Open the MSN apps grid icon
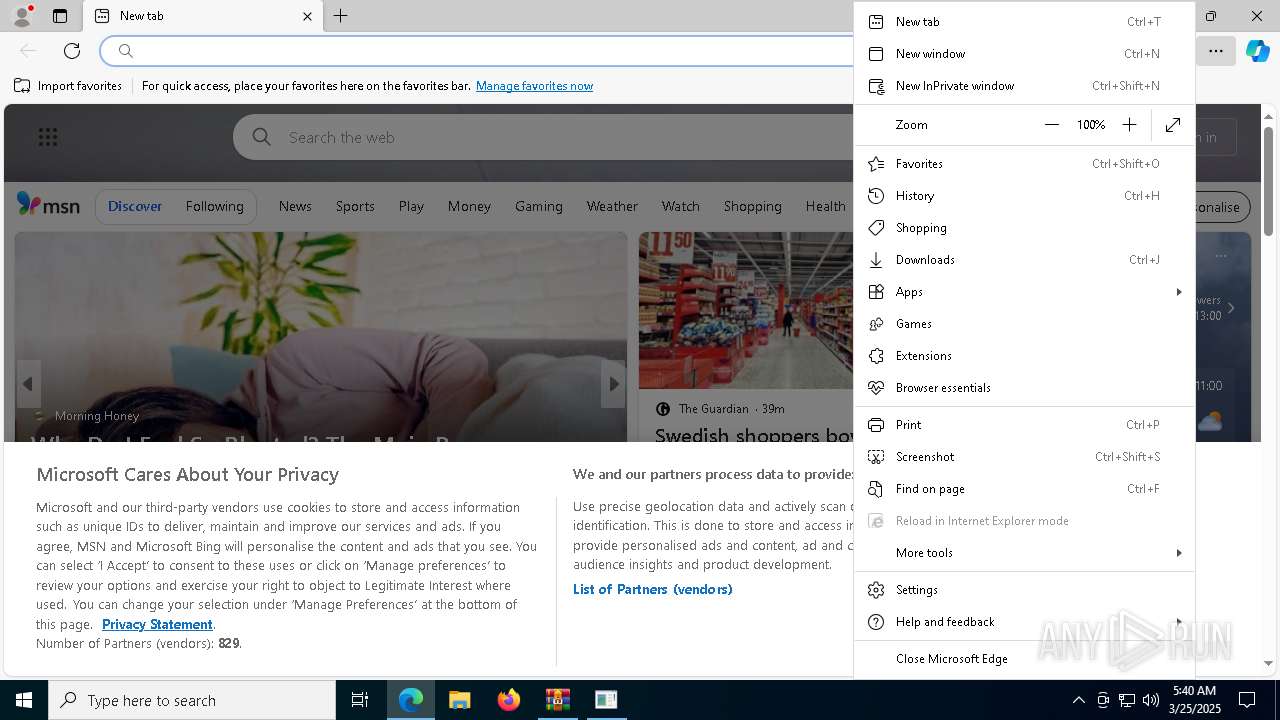The height and width of the screenshot is (720, 1280). pos(48,137)
